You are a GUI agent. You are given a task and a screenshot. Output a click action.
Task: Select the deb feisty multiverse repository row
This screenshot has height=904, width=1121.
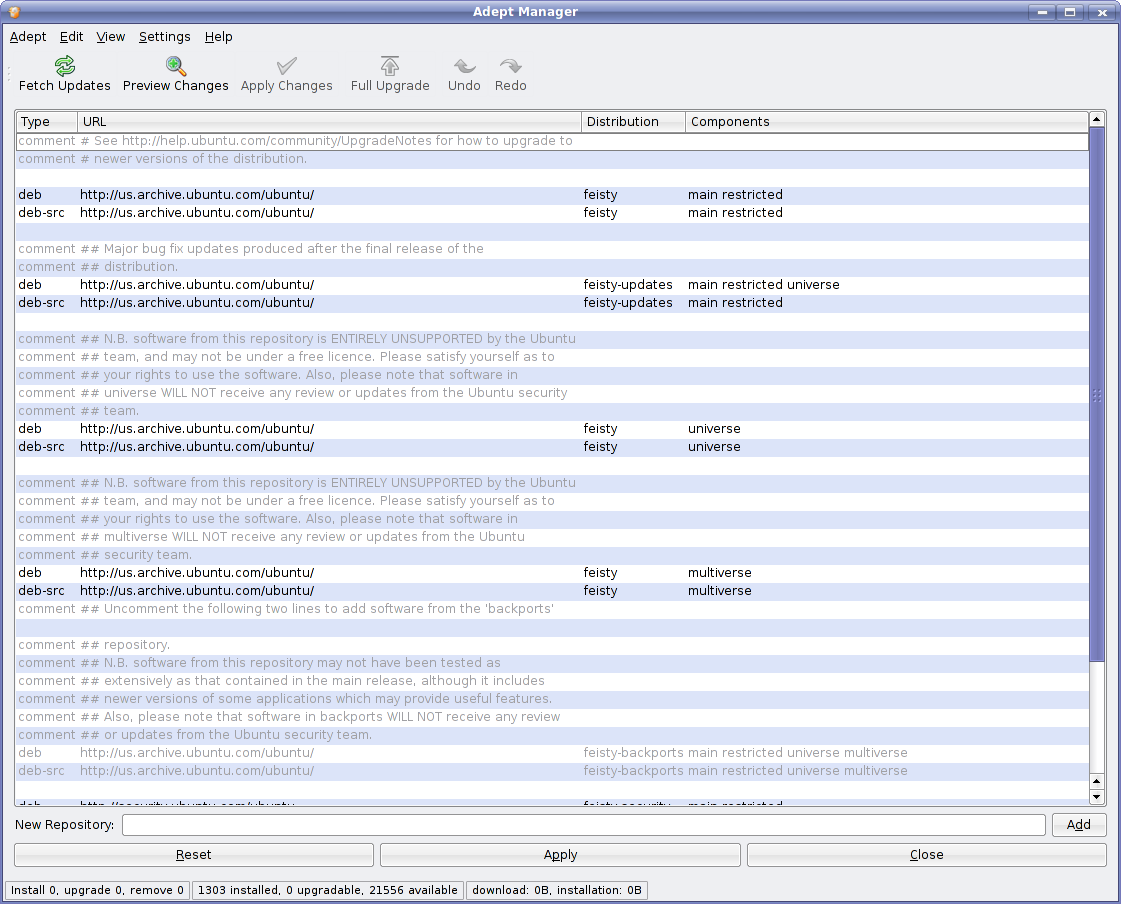(400, 573)
